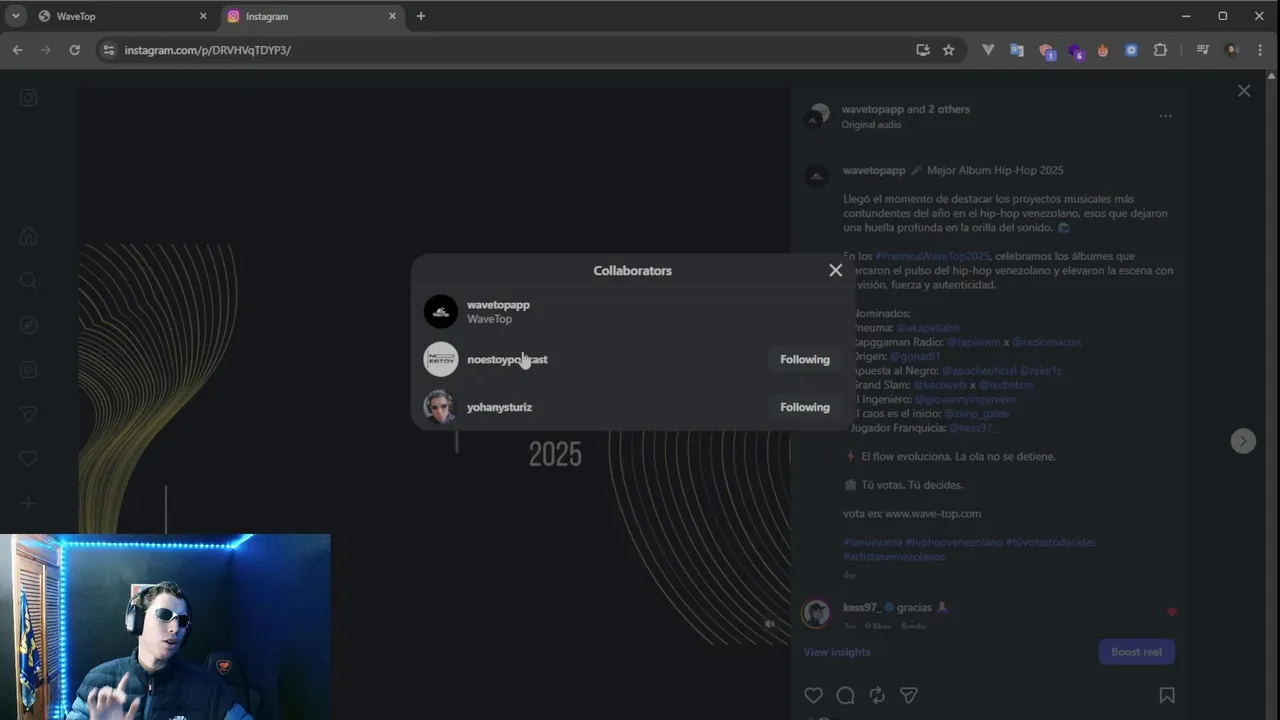Screen dimensions: 1280x720
Task: Open post more options menu
Action: 1165,116
